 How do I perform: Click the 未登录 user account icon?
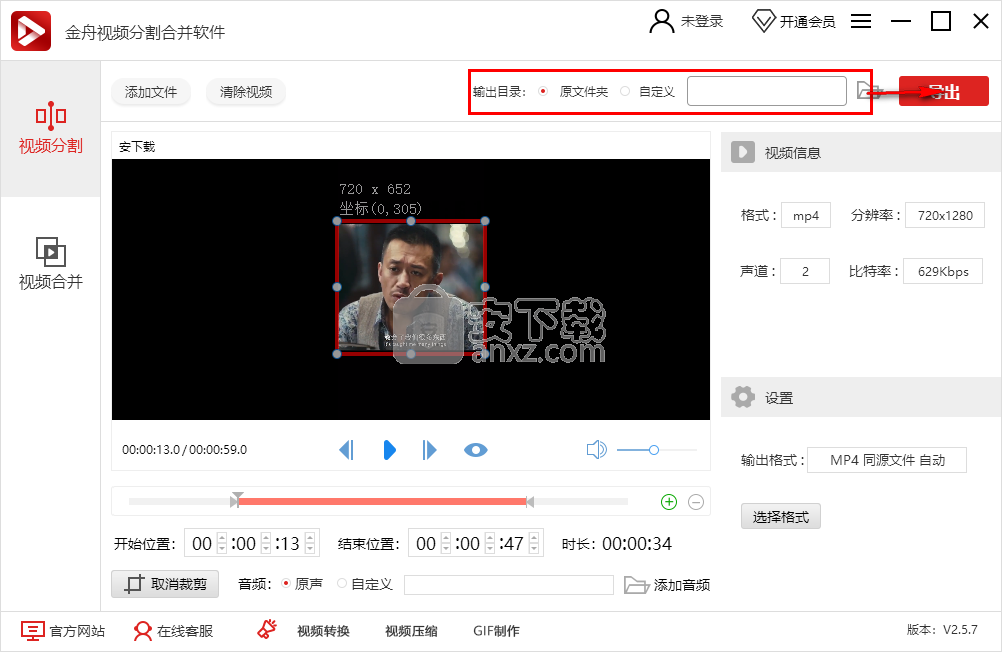[x=661, y=21]
